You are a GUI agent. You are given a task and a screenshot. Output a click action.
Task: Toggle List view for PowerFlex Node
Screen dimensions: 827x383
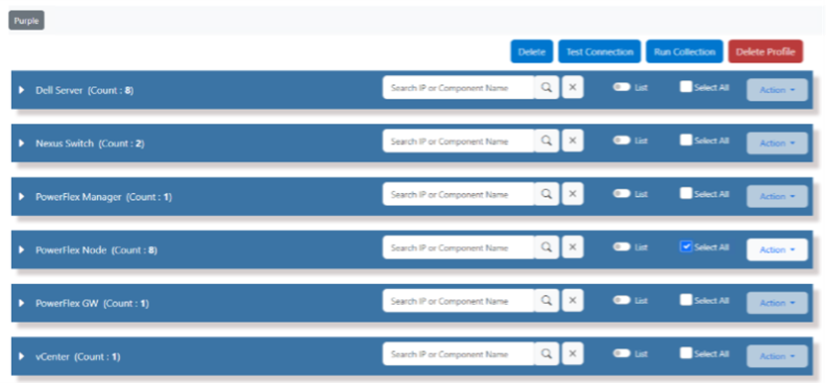[x=622, y=247]
